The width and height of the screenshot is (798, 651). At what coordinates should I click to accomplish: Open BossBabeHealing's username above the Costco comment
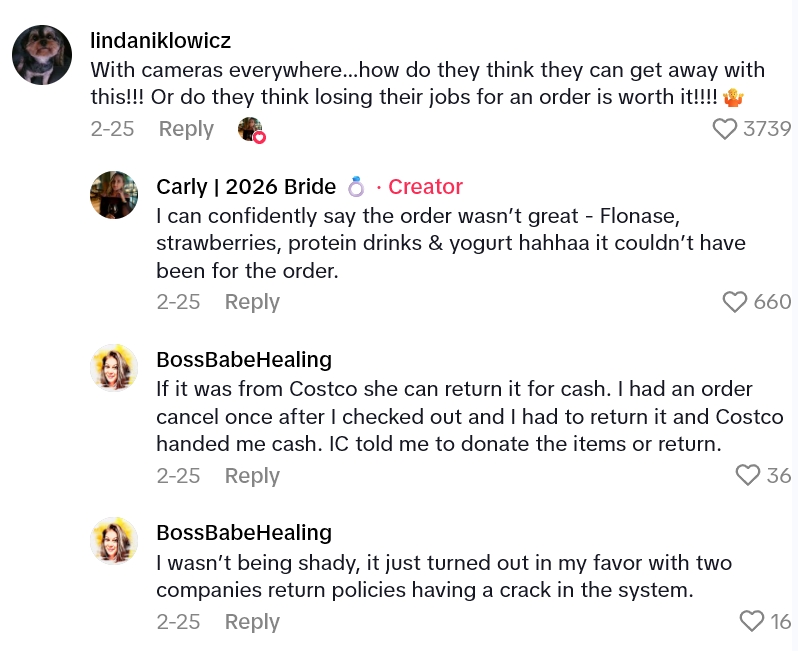tap(244, 359)
